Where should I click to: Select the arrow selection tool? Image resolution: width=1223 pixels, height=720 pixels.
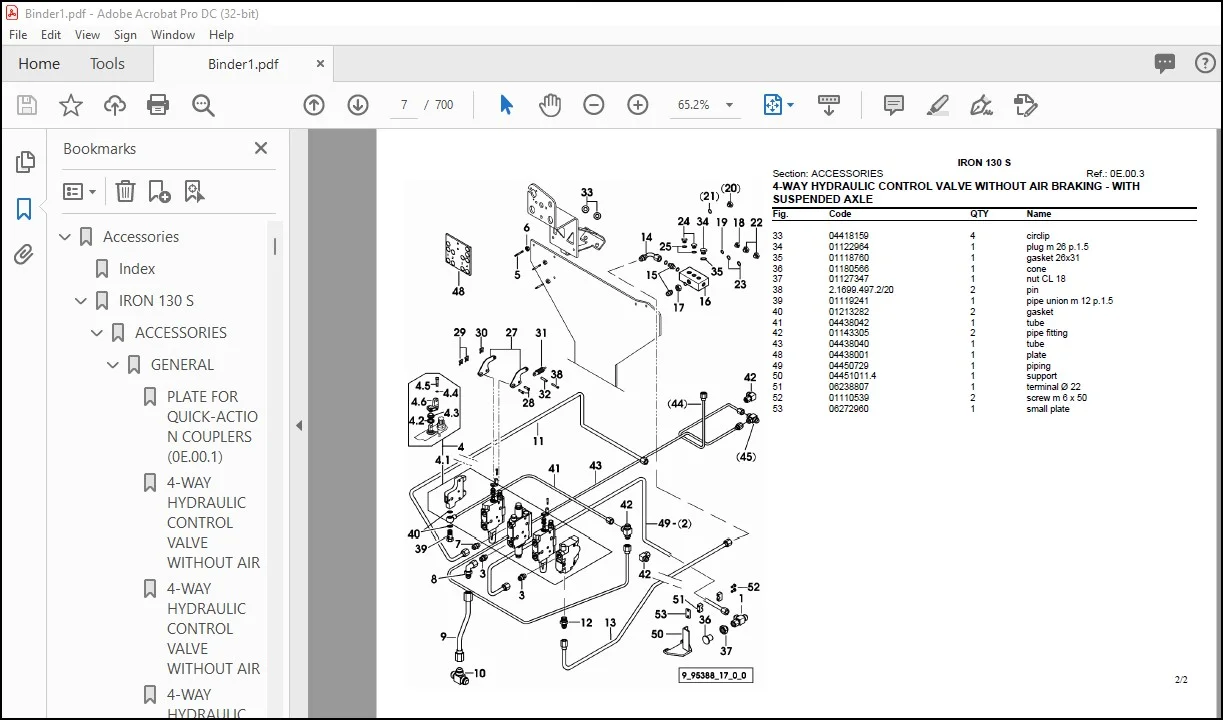pos(506,105)
